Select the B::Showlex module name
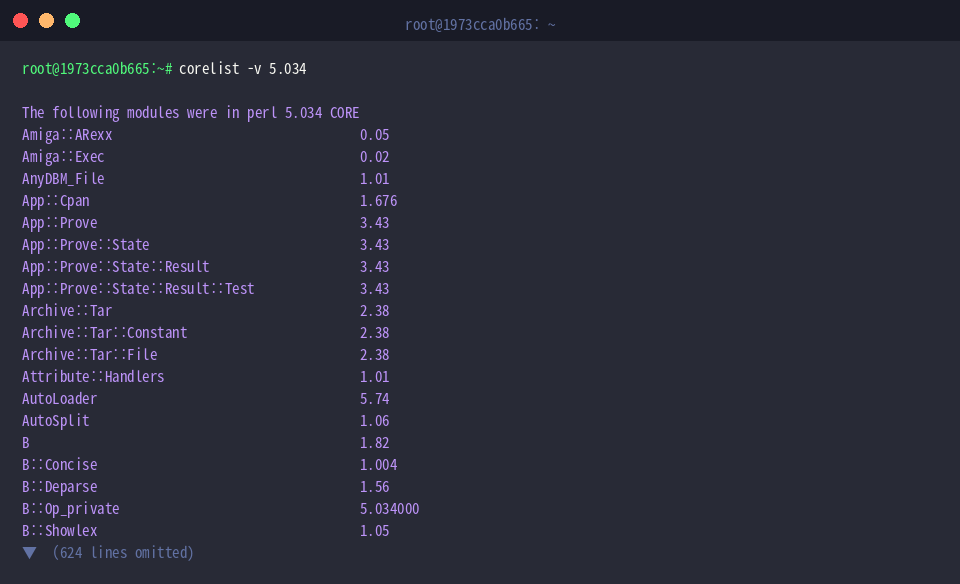The image size is (960, 584). click(59, 531)
